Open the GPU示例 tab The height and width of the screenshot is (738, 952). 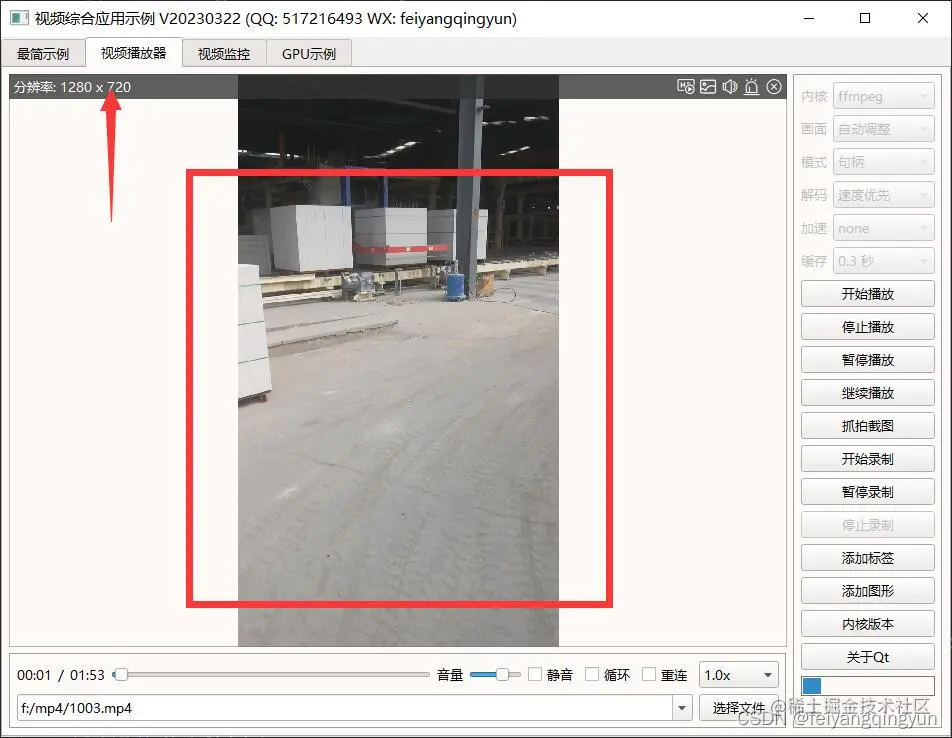tap(308, 53)
